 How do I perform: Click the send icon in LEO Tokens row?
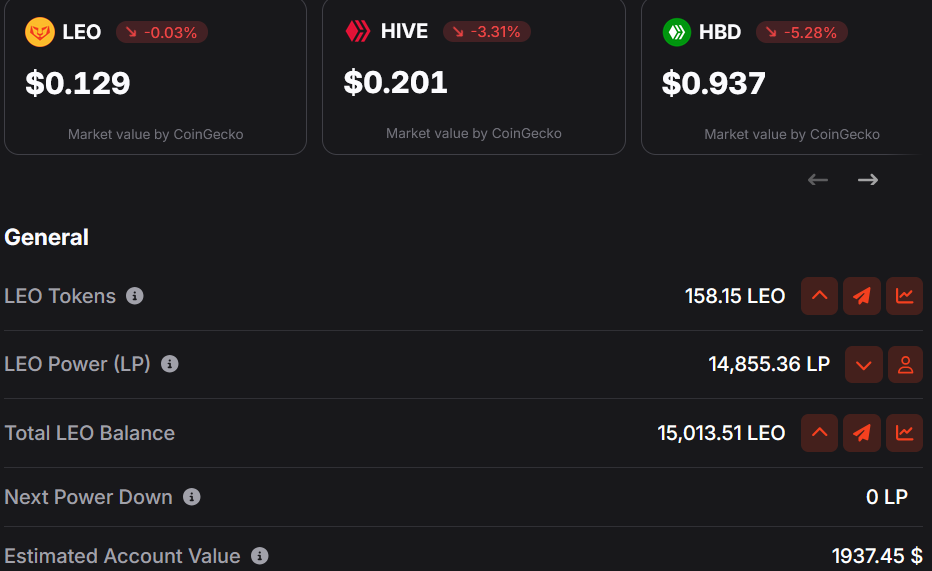tap(862, 296)
